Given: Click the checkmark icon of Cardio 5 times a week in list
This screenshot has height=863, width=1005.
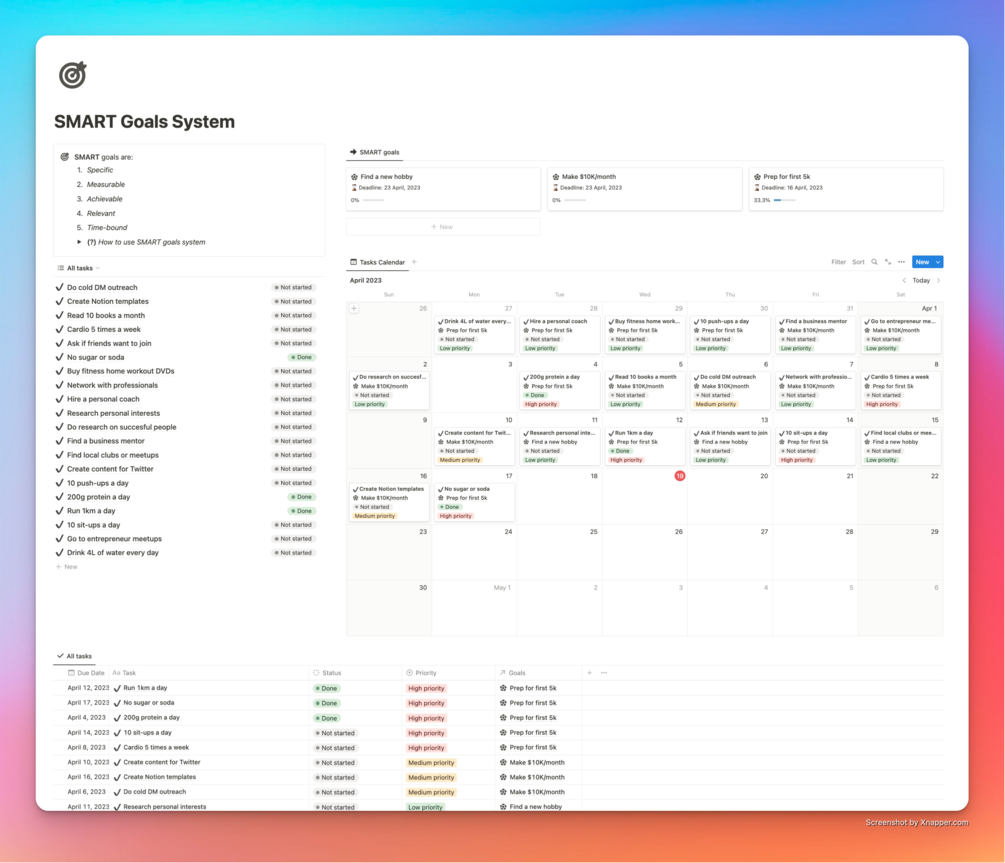Looking at the screenshot, I should [60, 330].
